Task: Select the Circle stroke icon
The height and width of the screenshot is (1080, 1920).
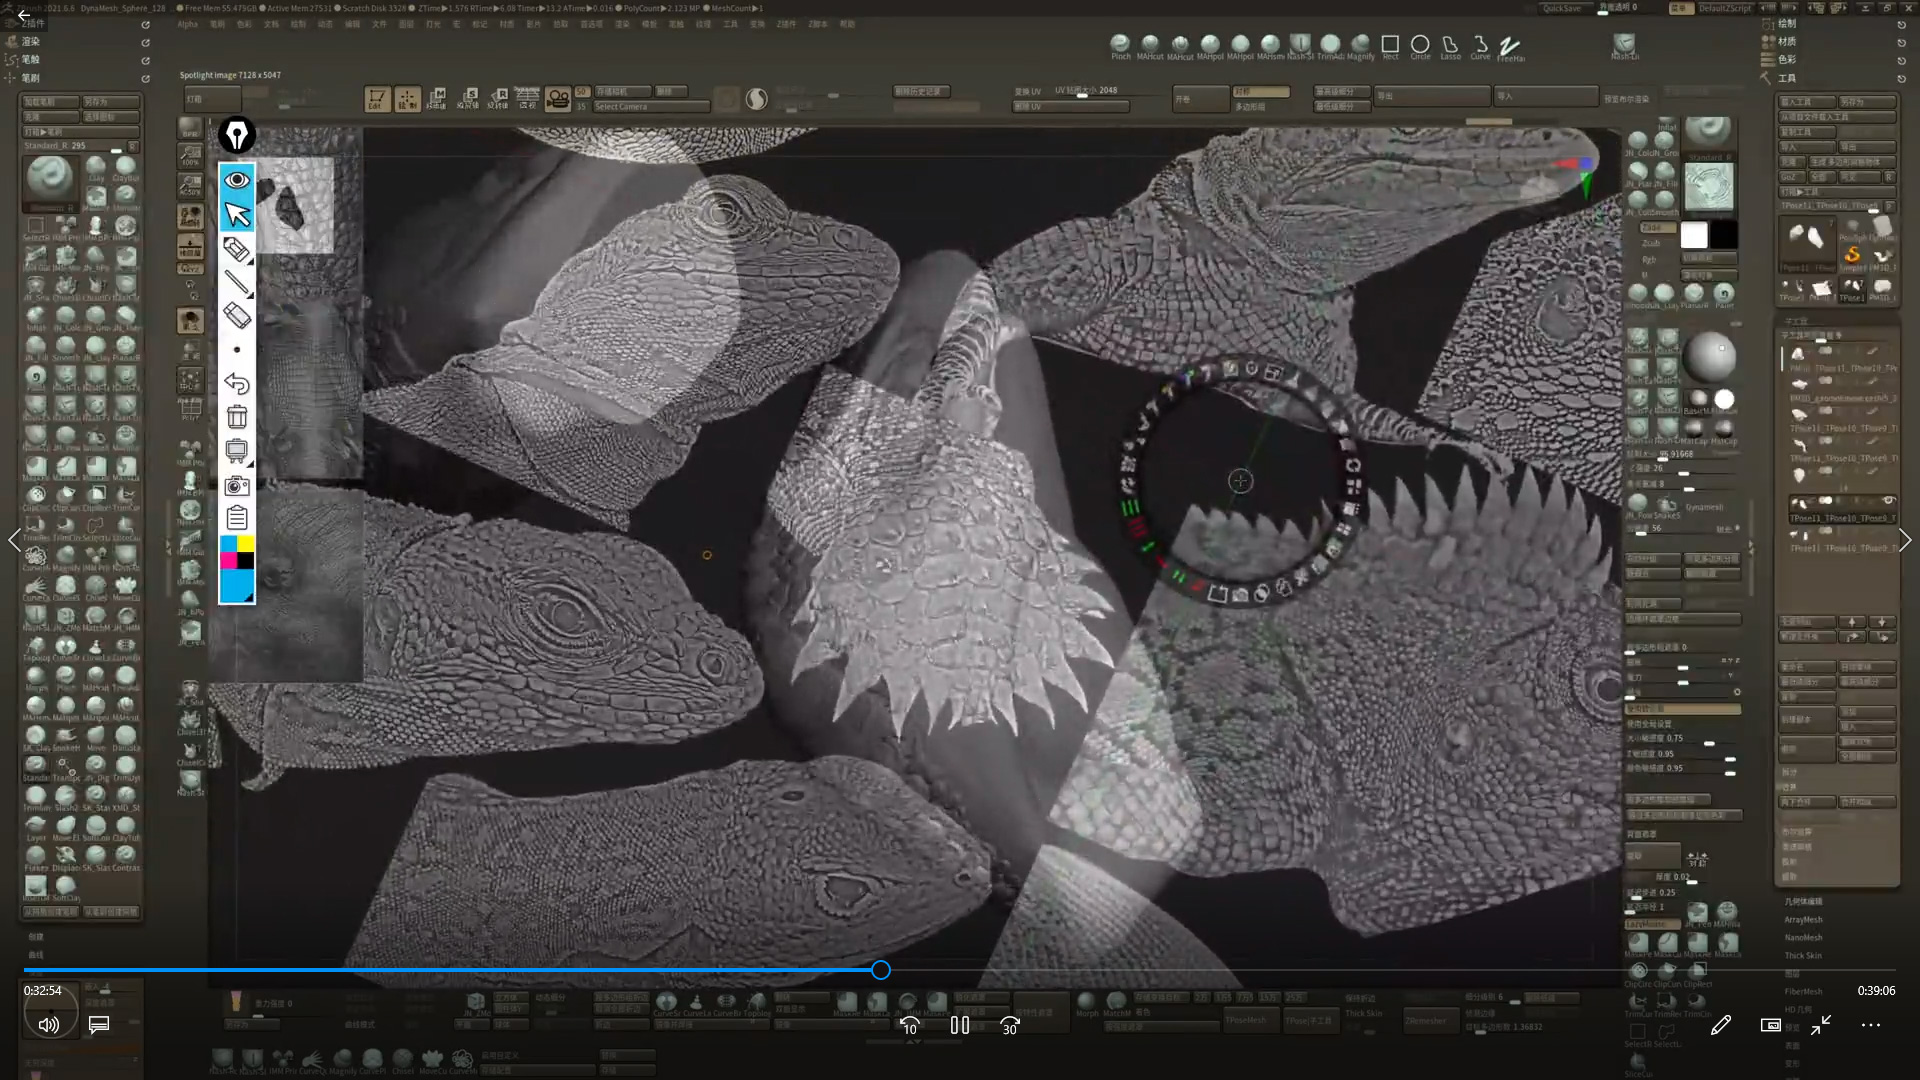Action: point(1420,47)
